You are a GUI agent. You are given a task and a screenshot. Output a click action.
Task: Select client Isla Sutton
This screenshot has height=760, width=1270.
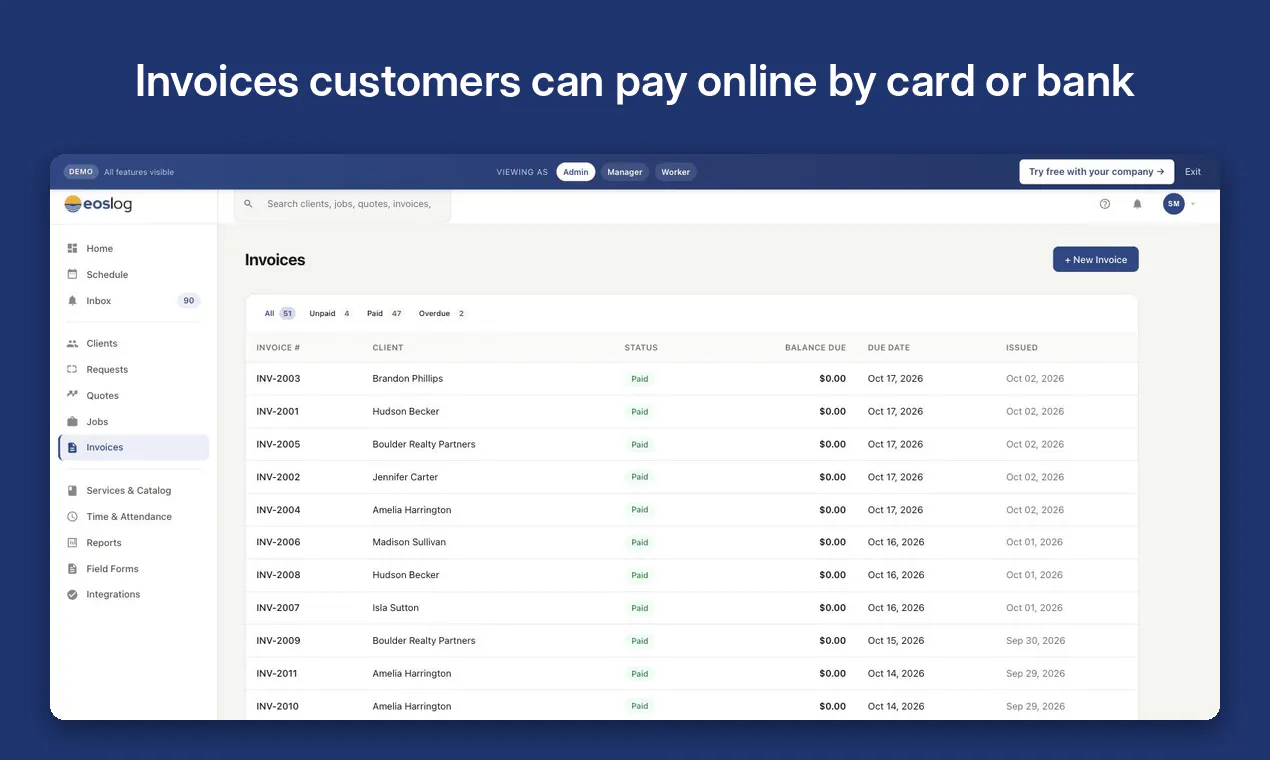396,608
